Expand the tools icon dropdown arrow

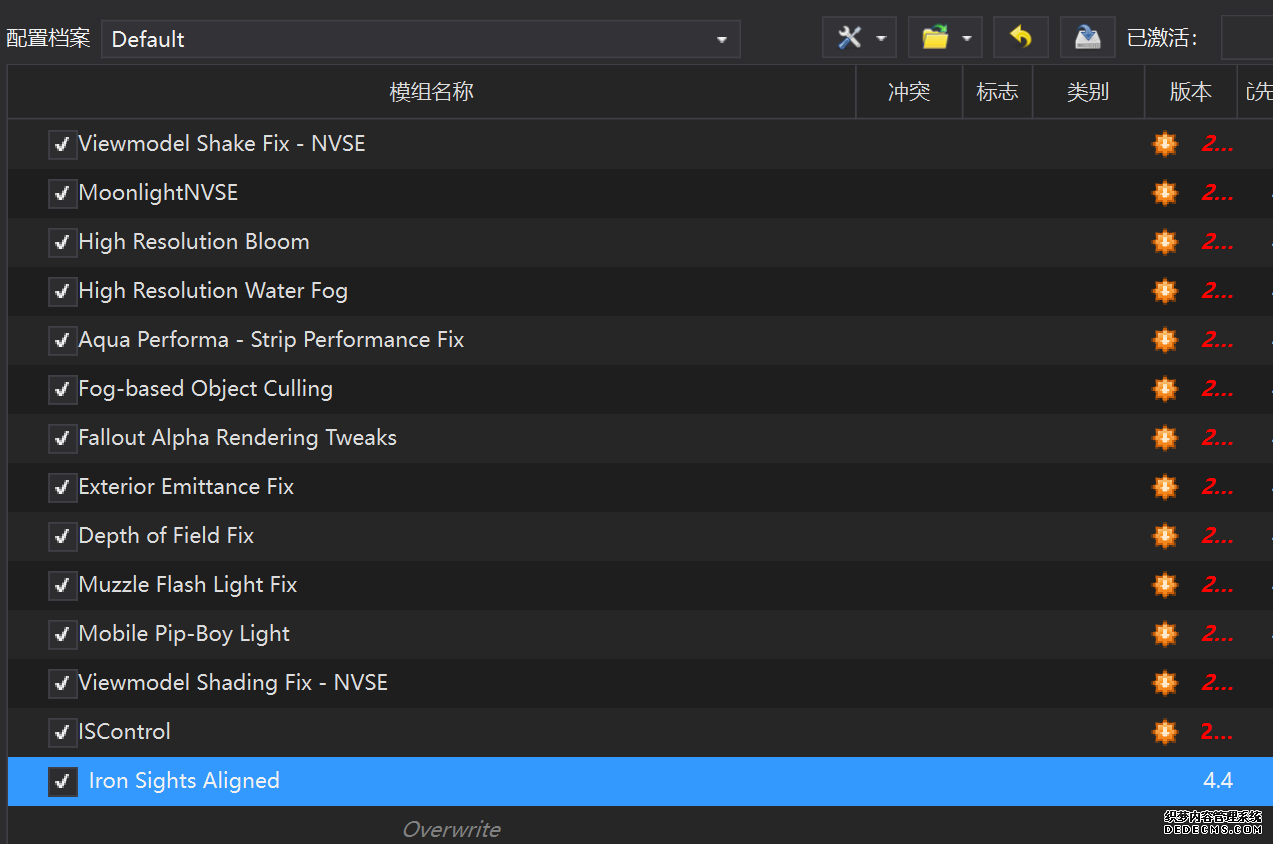click(x=881, y=39)
